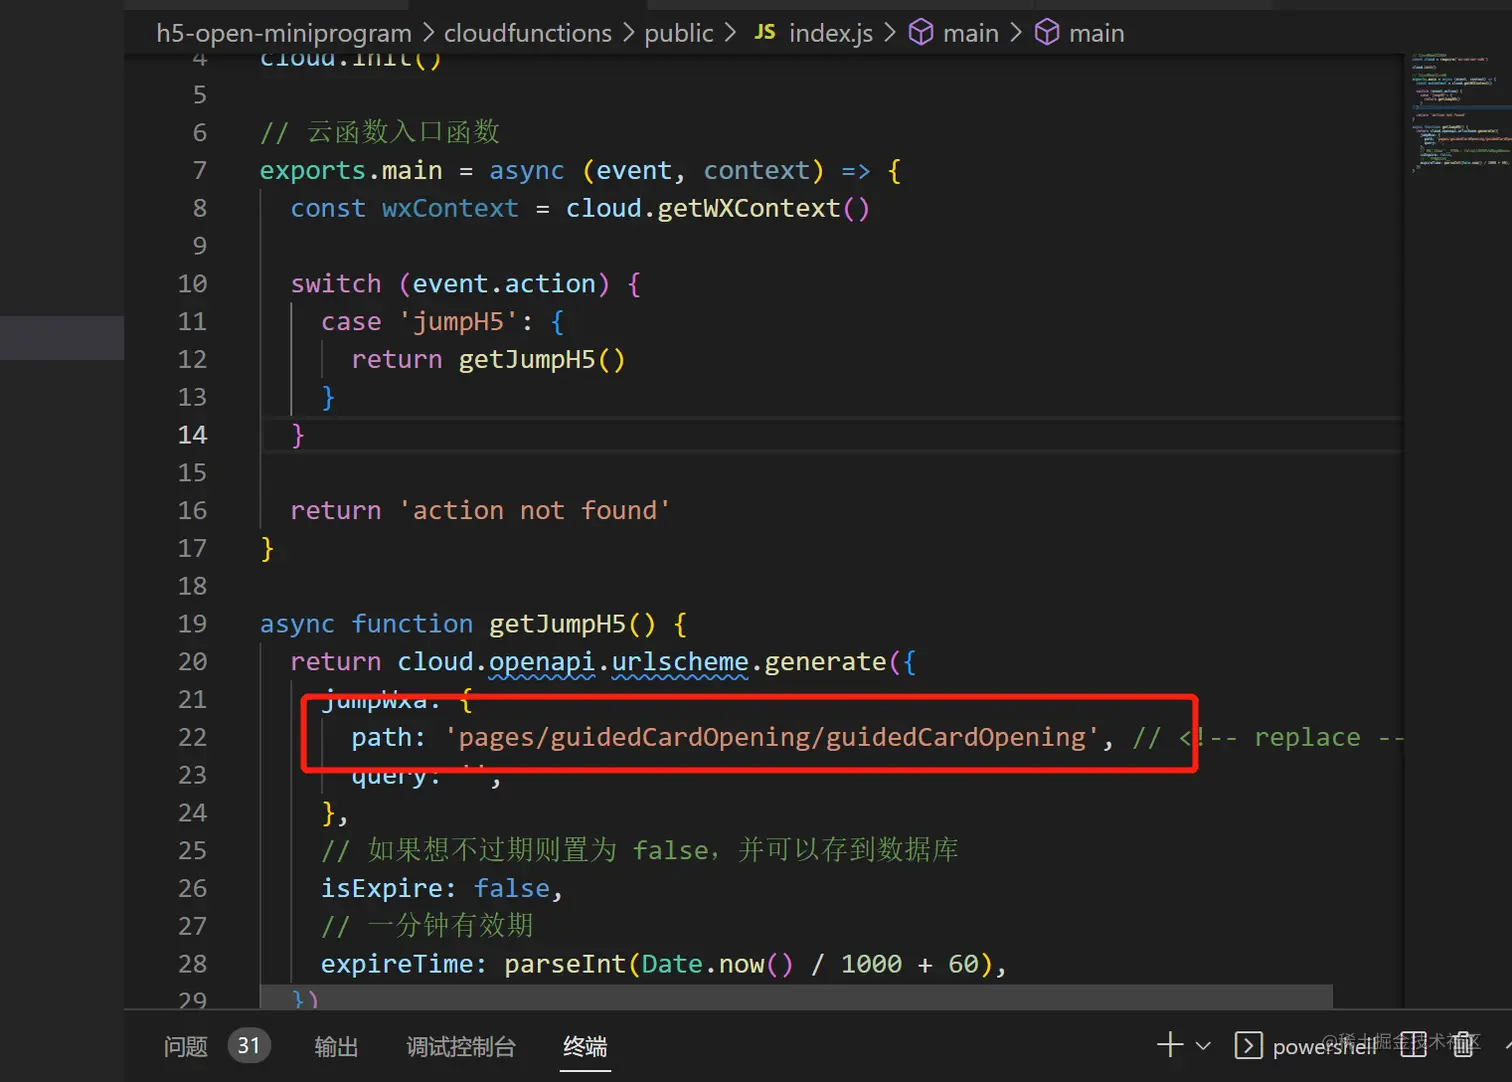The image size is (1512, 1082).
Task: Click the '一分钟有效期' comment
Action: point(450,925)
